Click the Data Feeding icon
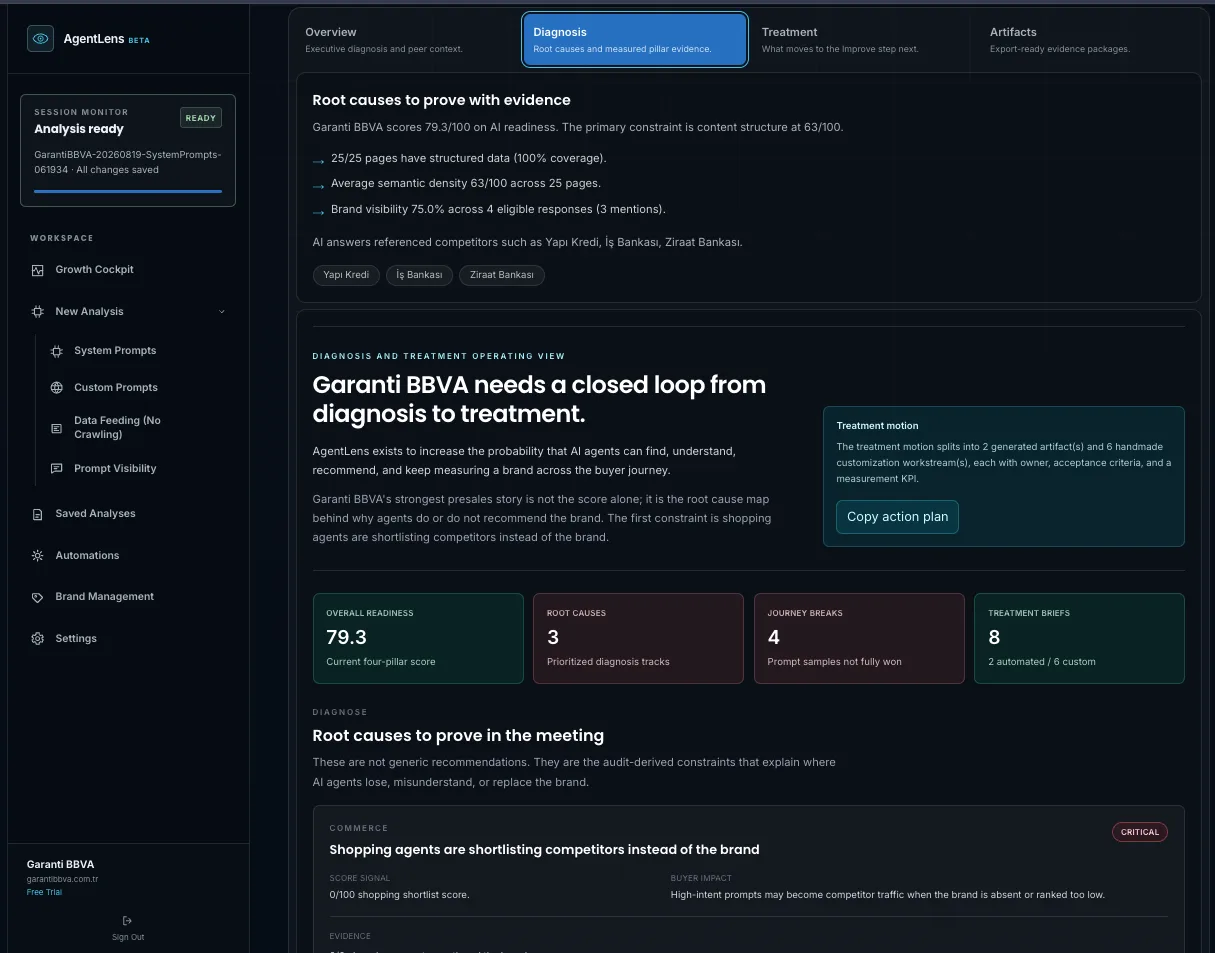Screen dimensions: 1215x953 click(56, 428)
